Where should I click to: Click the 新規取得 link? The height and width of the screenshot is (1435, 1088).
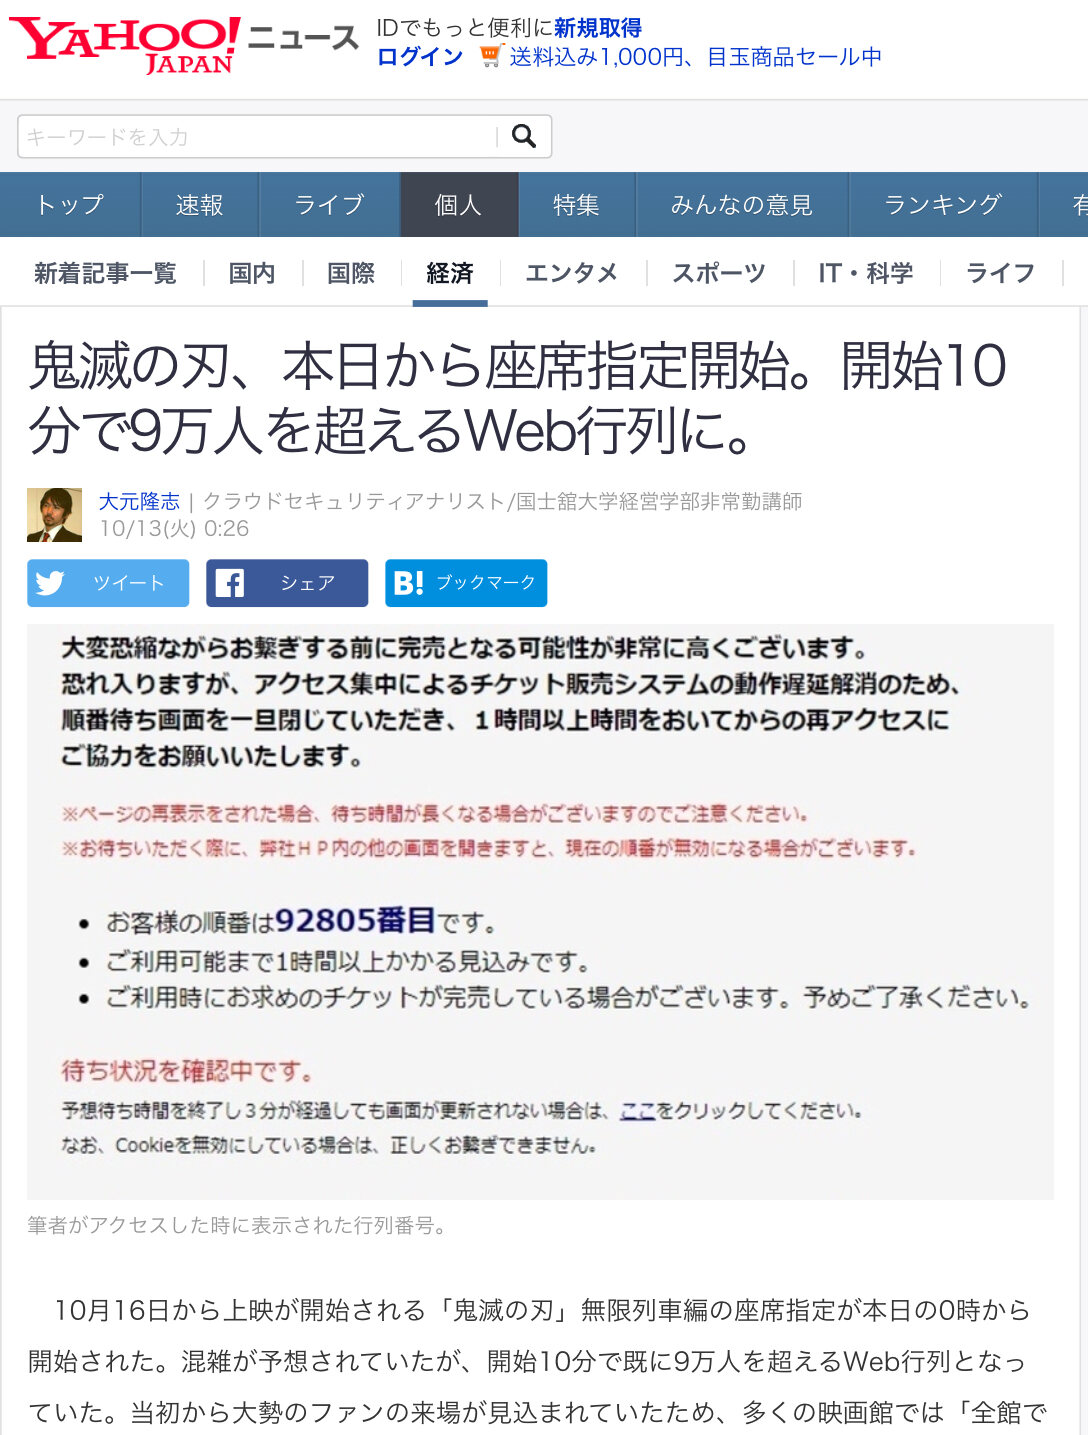point(598,28)
